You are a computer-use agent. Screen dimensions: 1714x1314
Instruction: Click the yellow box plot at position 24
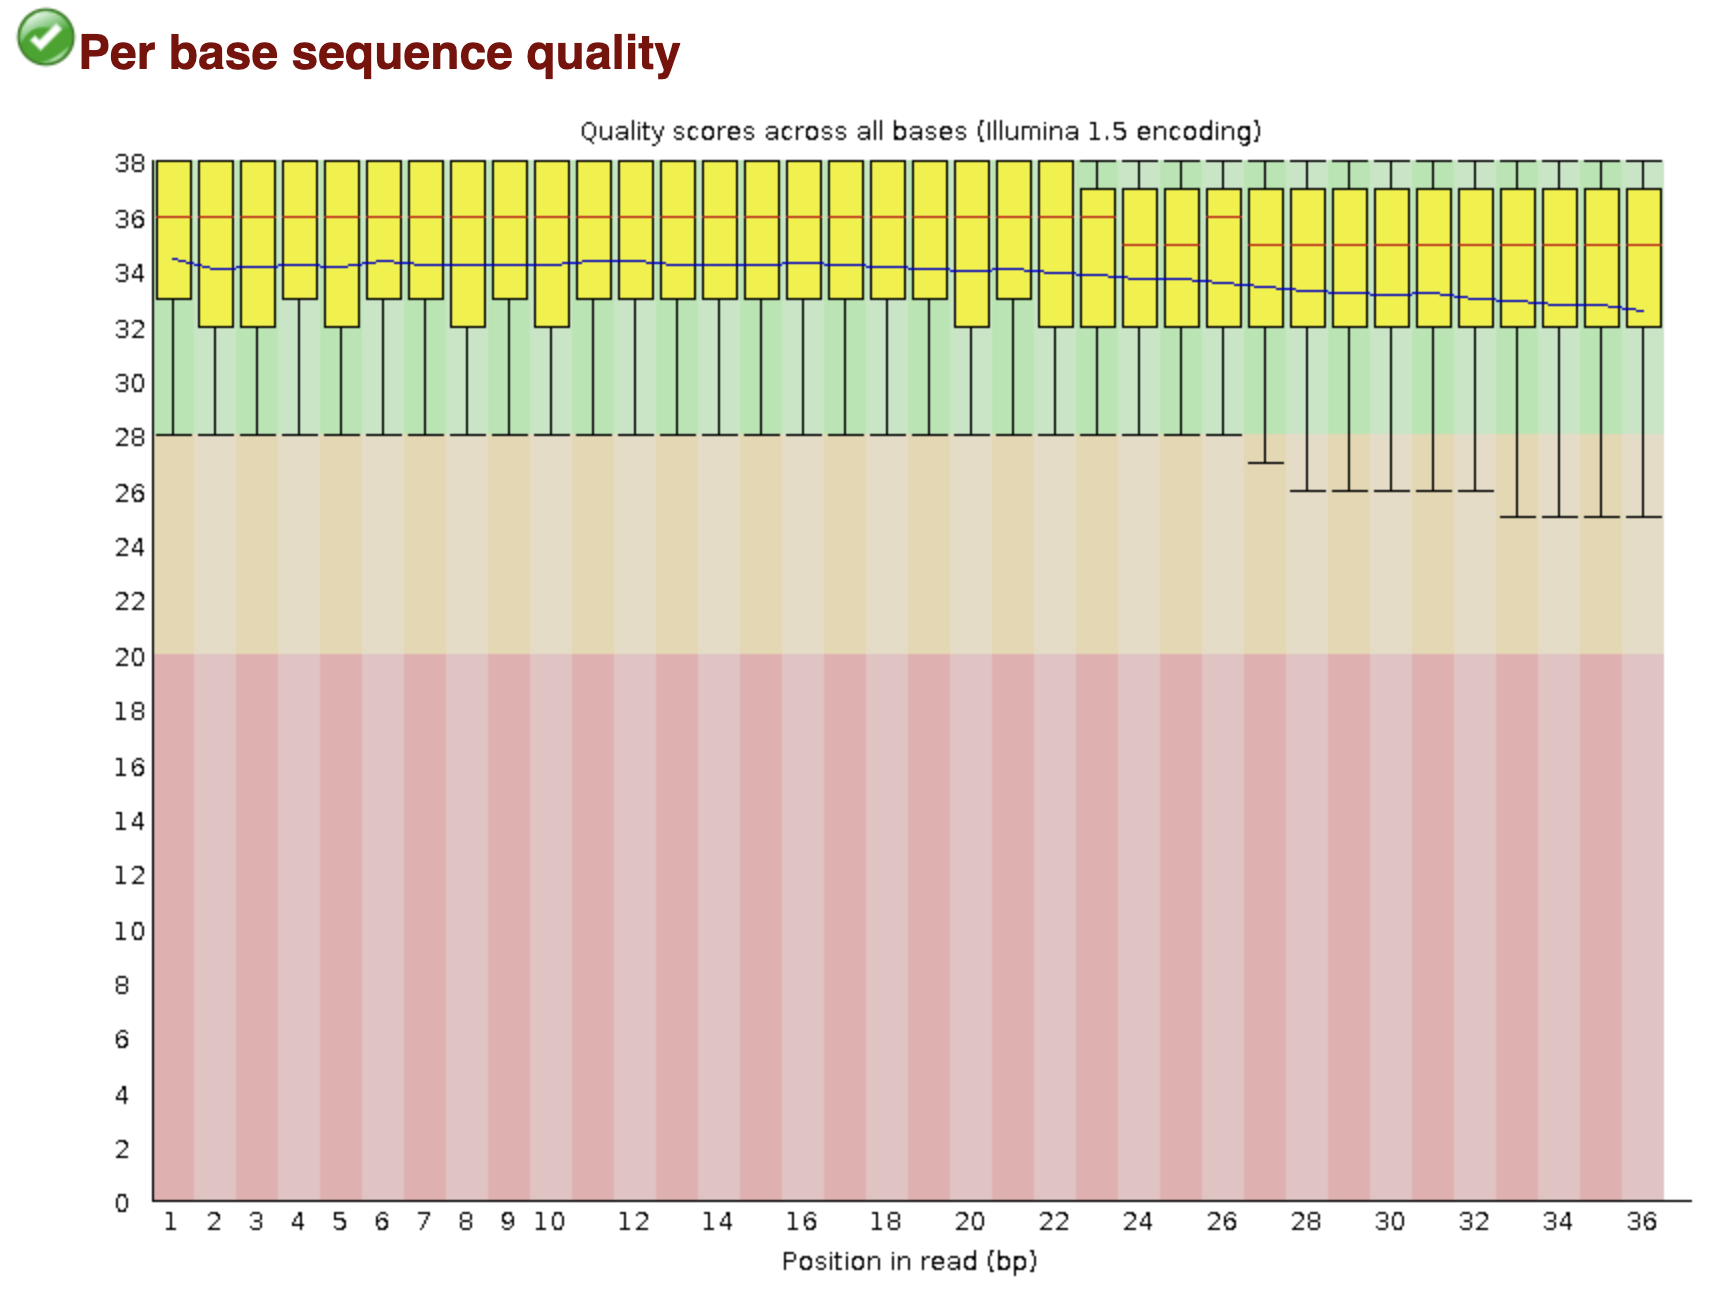coord(1139,257)
